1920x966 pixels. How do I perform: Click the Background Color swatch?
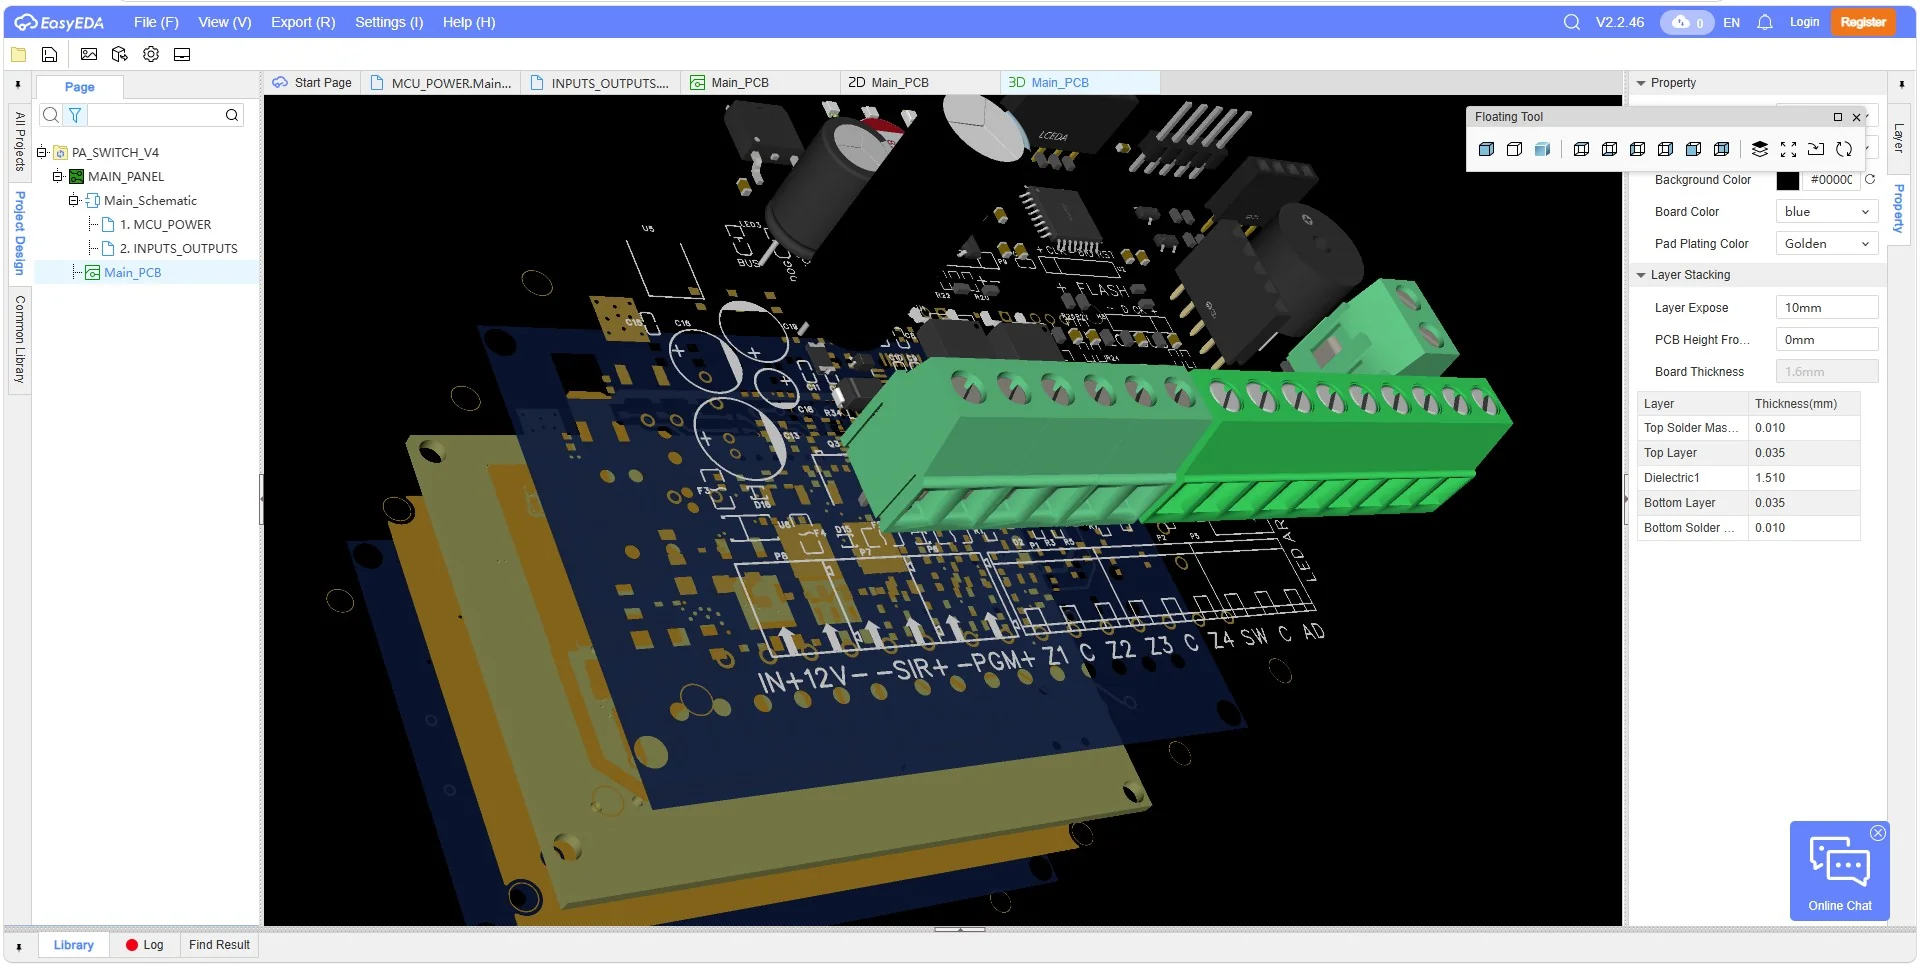point(1791,180)
